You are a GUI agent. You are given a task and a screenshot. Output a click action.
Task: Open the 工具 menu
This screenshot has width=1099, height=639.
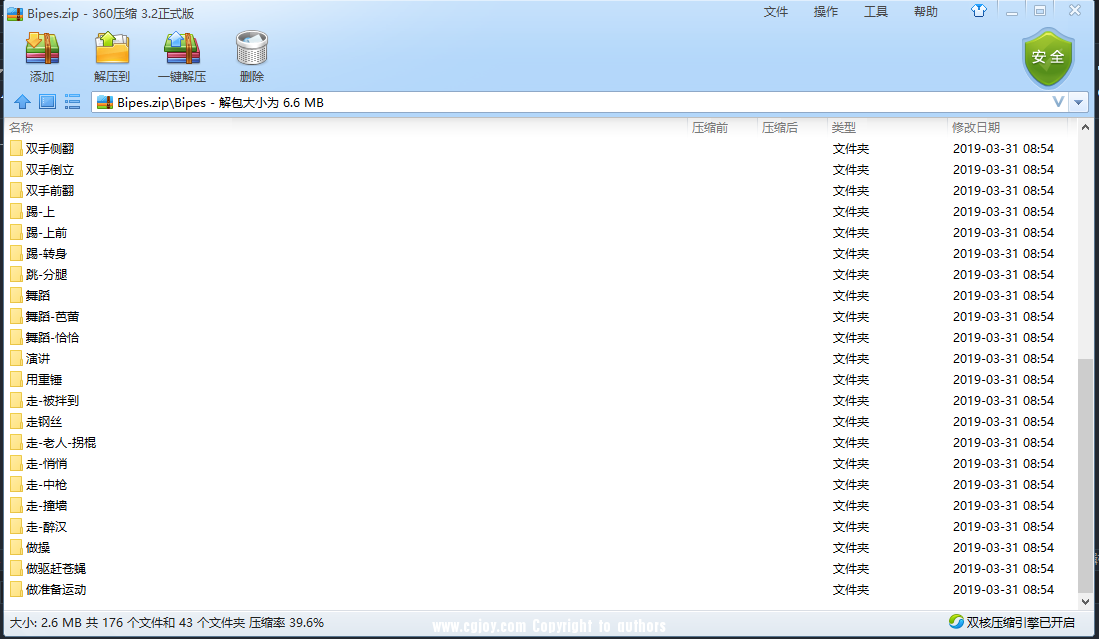(x=875, y=12)
